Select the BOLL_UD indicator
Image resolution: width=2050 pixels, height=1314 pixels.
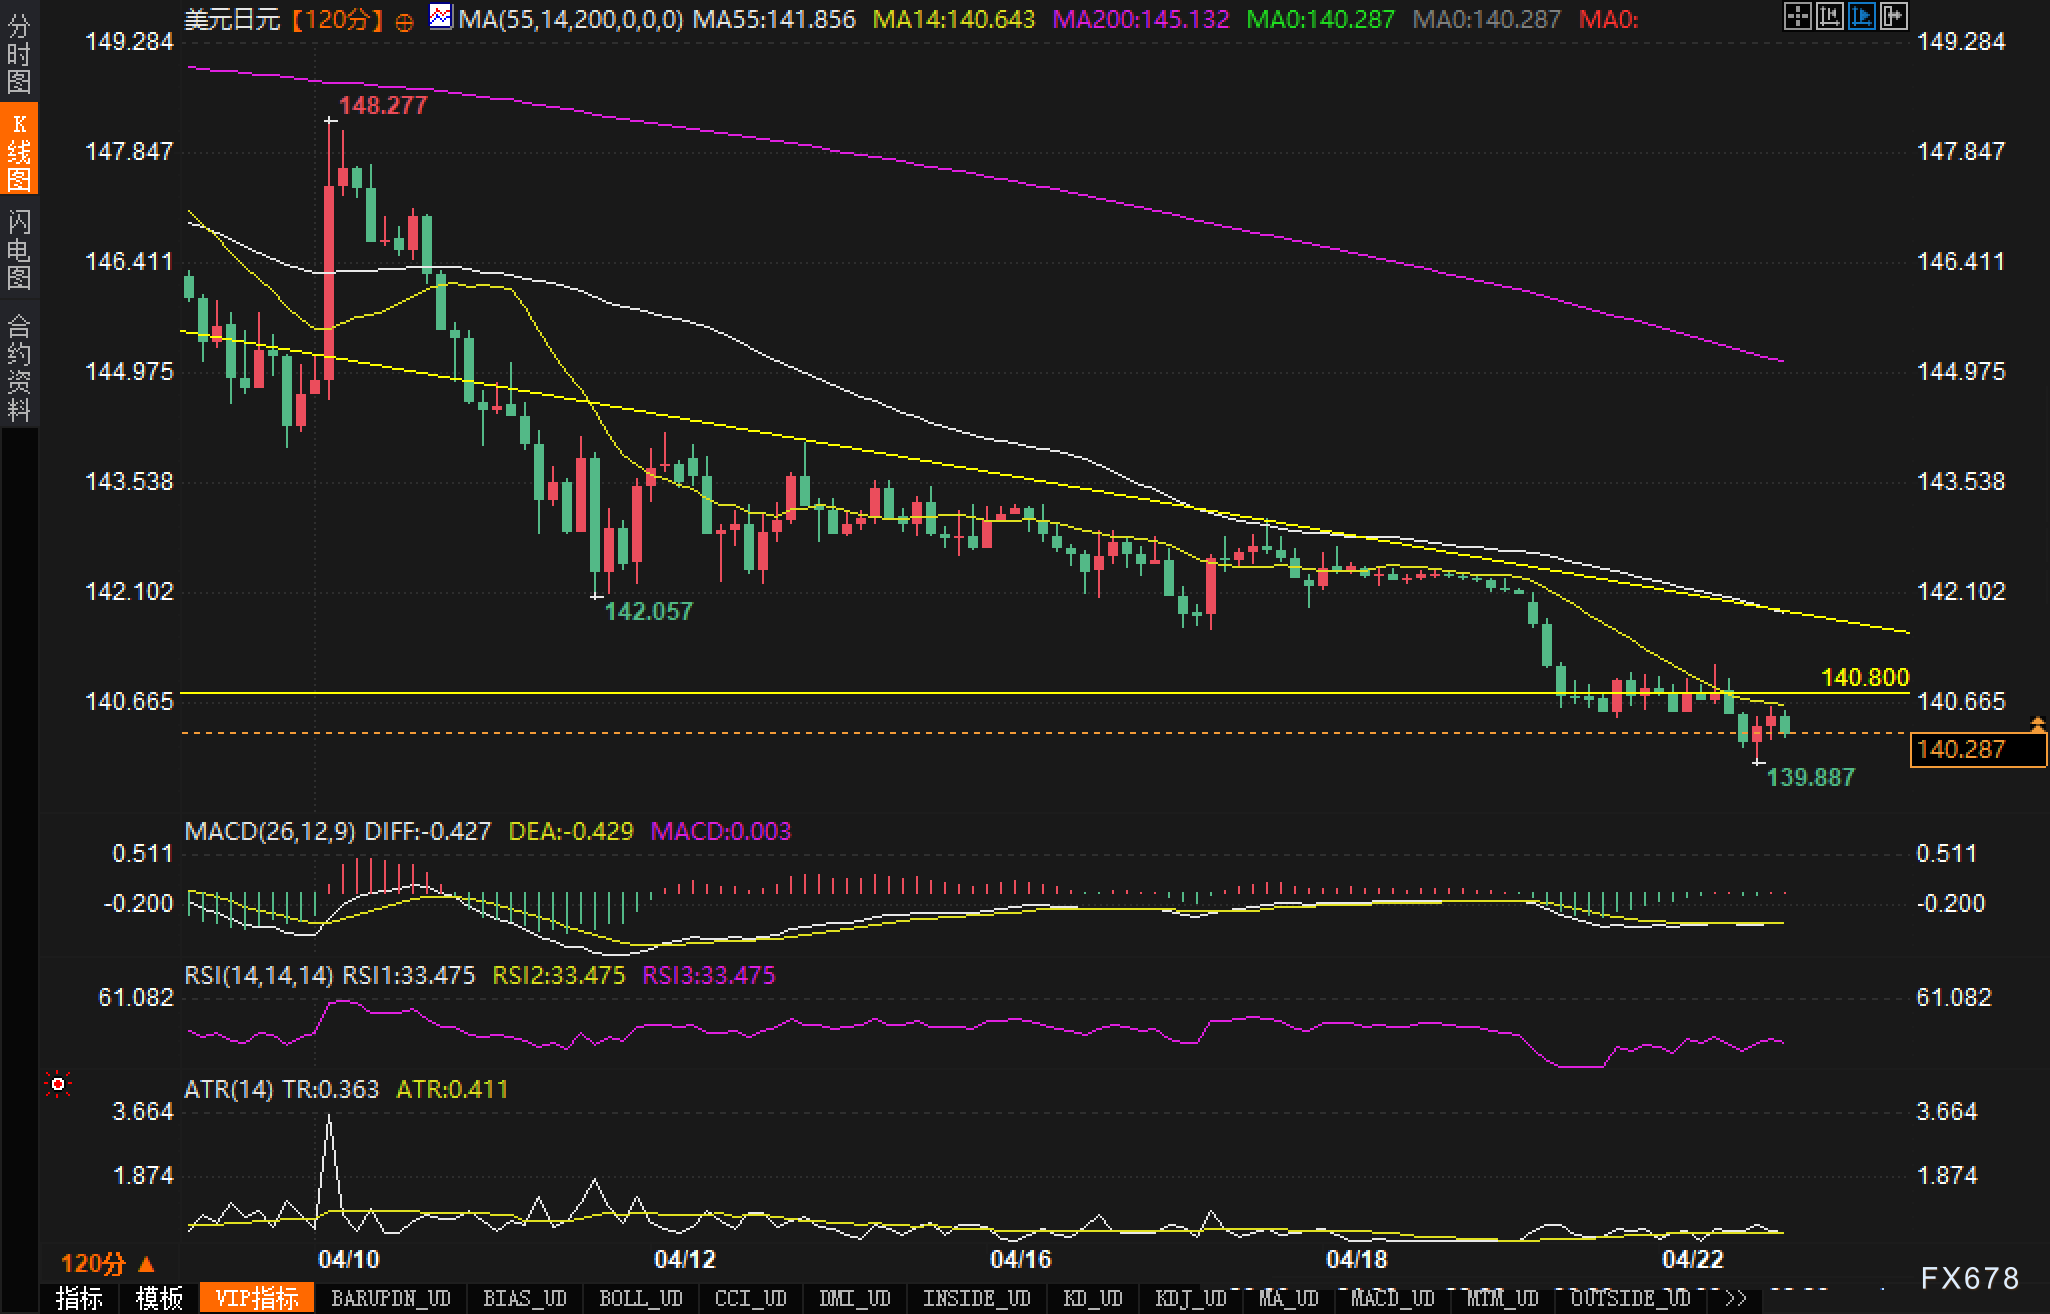click(640, 1298)
